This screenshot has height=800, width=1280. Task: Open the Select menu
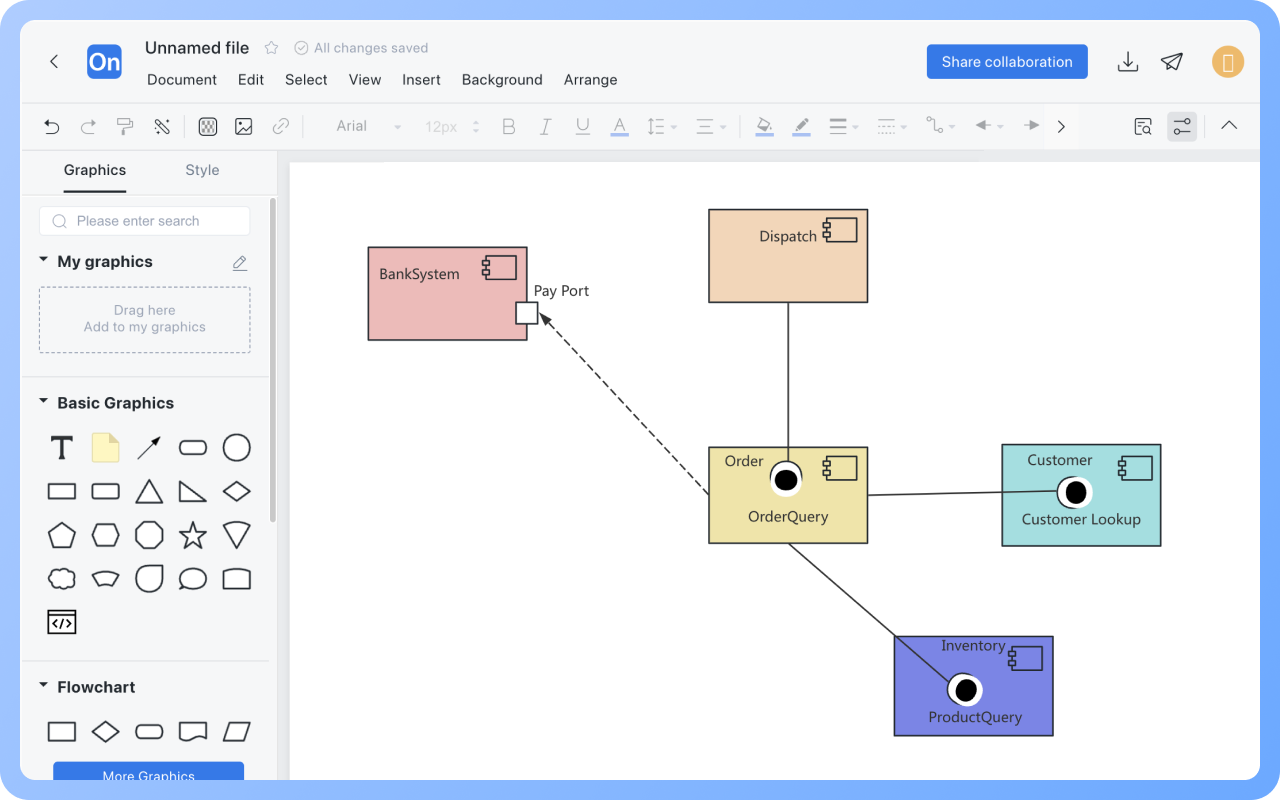pyautogui.click(x=306, y=80)
